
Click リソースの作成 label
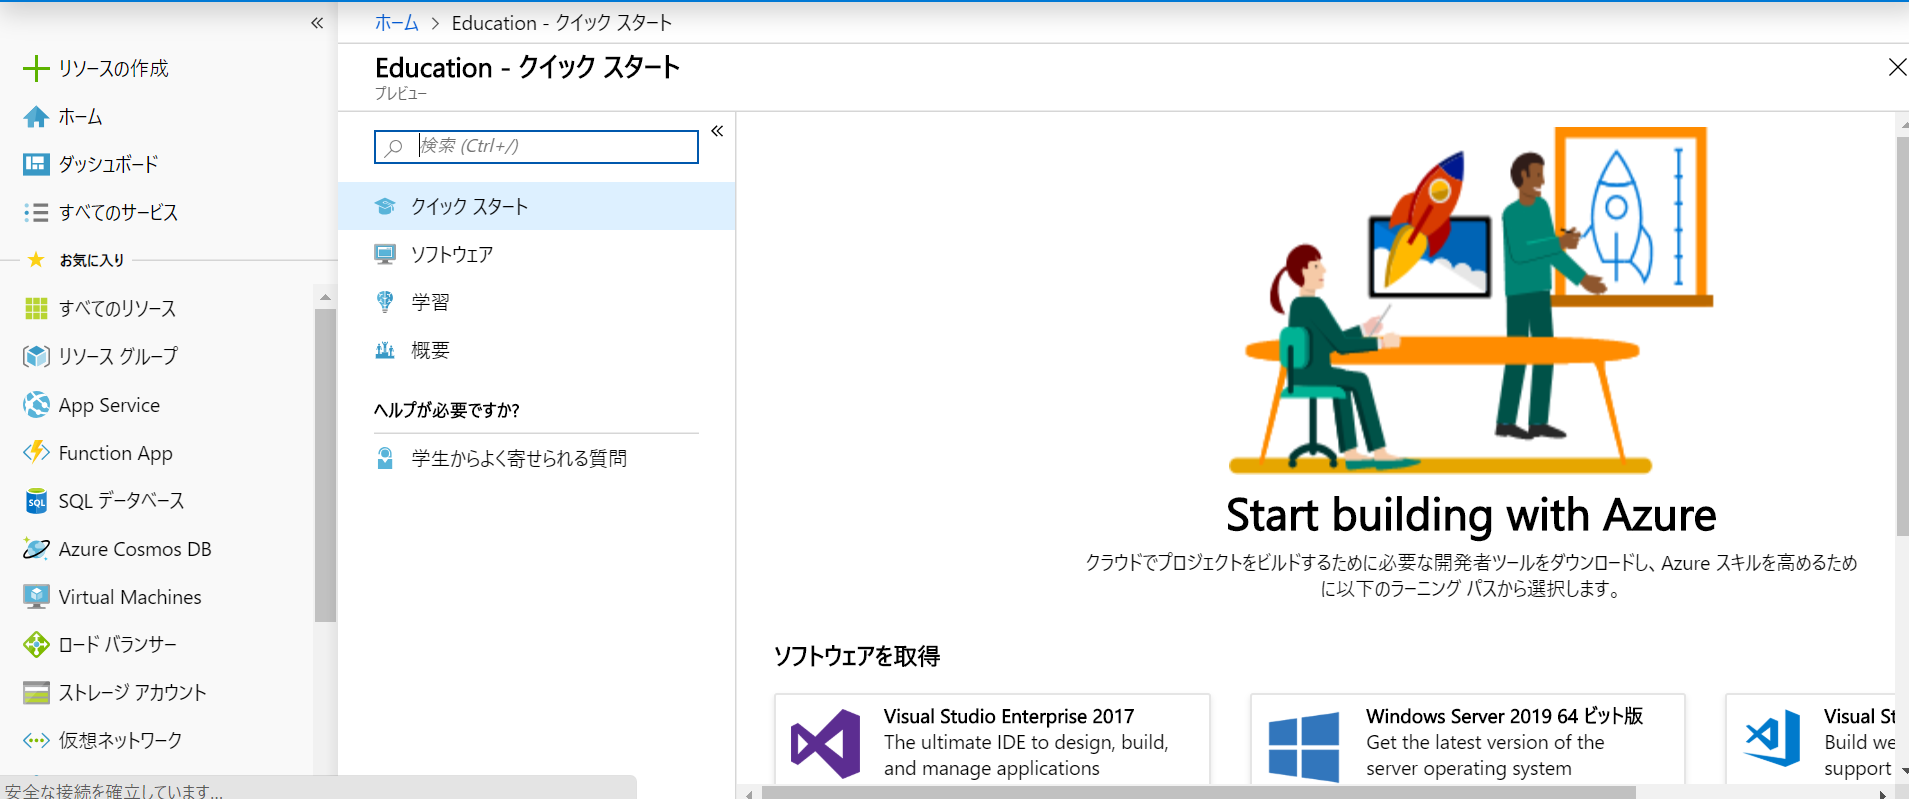click(113, 68)
